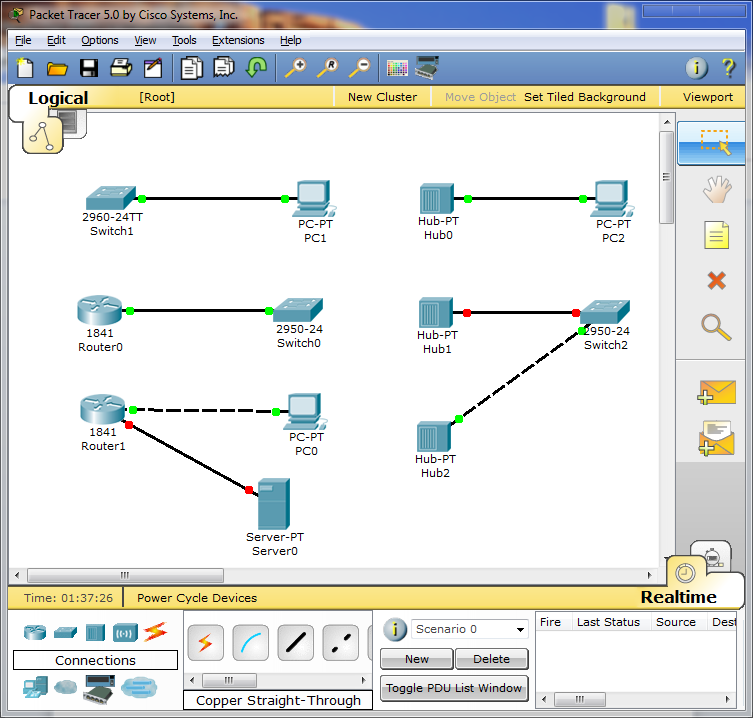Pick the Copper Straight-Through cable
Viewport: 753px width, 718px height.
click(296, 643)
